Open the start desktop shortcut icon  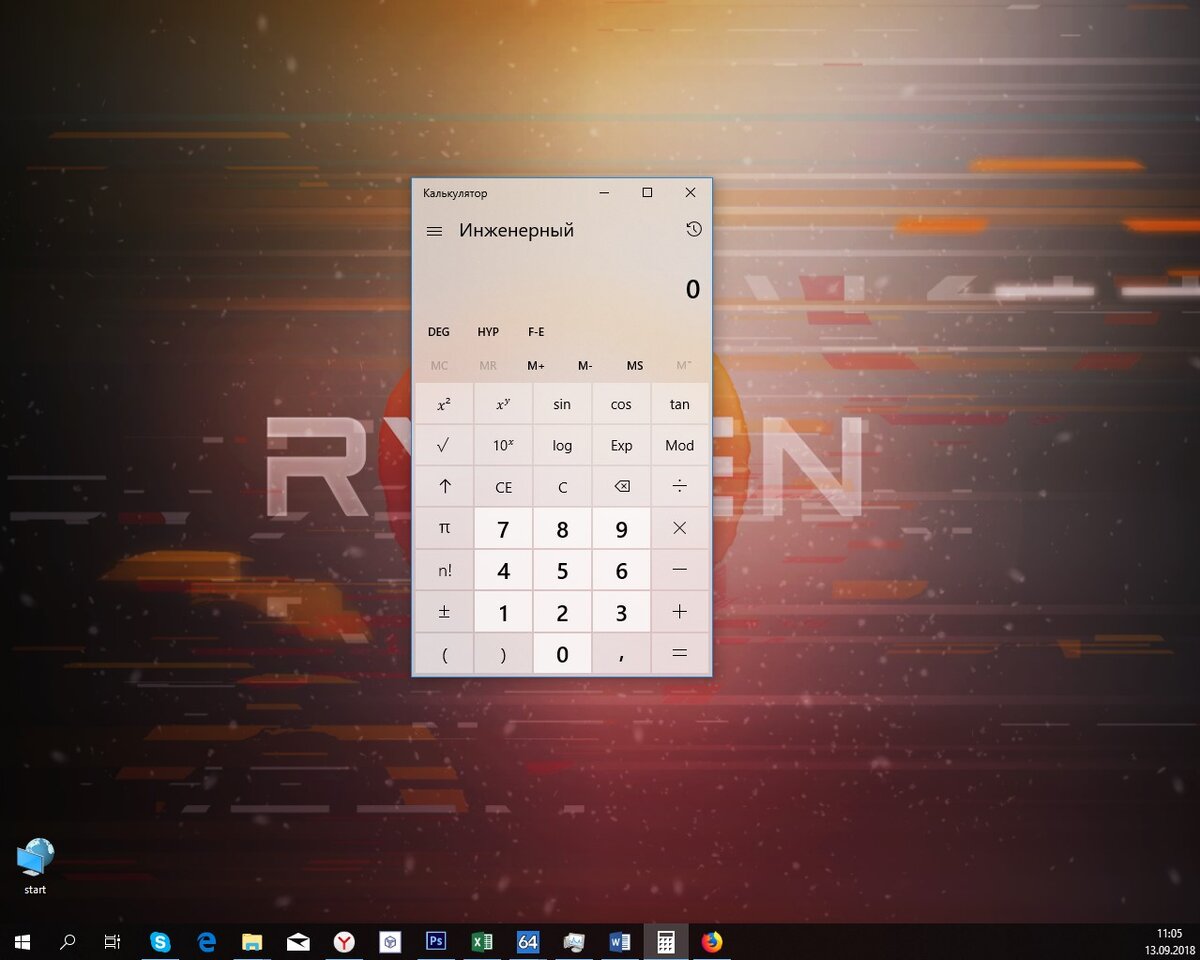point(35,866)
